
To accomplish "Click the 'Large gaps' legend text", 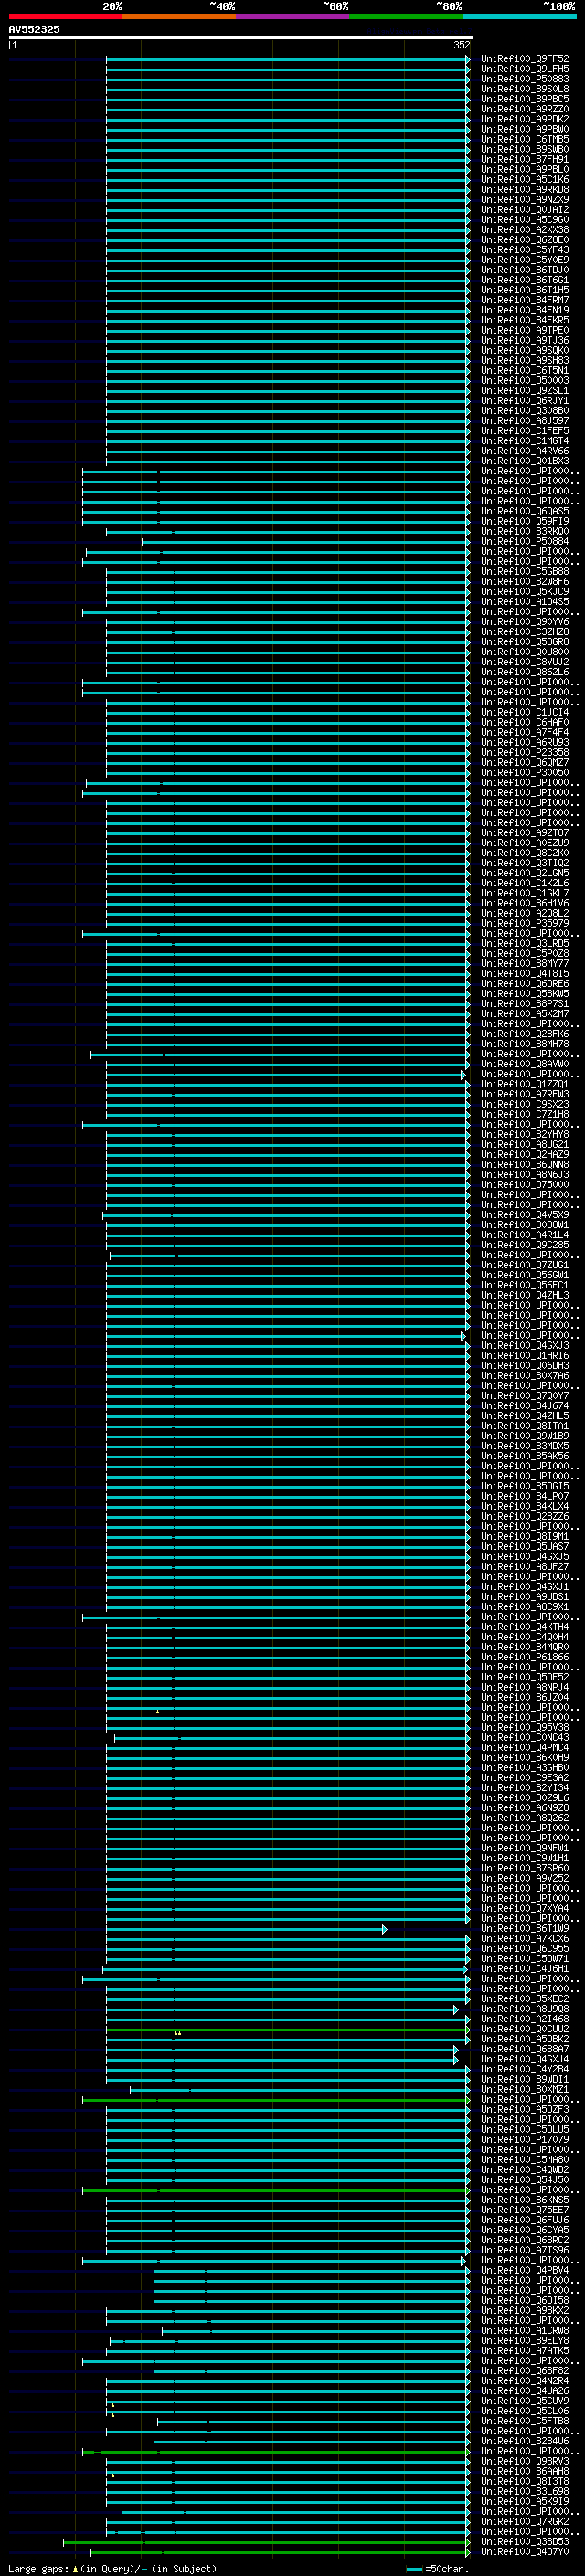I will 38,2568.
